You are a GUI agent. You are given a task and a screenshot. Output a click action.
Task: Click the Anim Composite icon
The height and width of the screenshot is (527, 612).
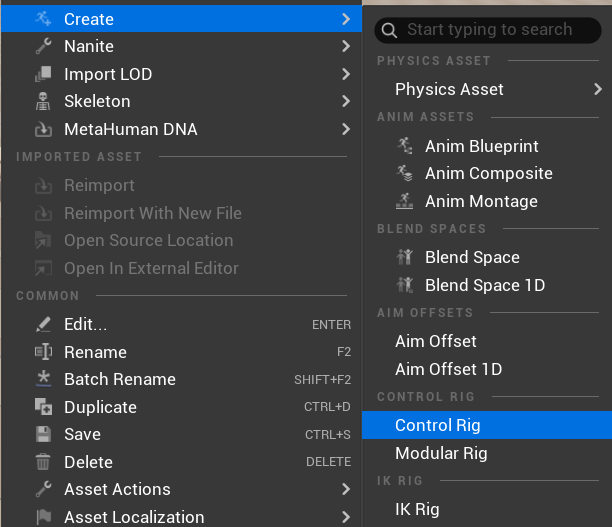coord(405,173)
